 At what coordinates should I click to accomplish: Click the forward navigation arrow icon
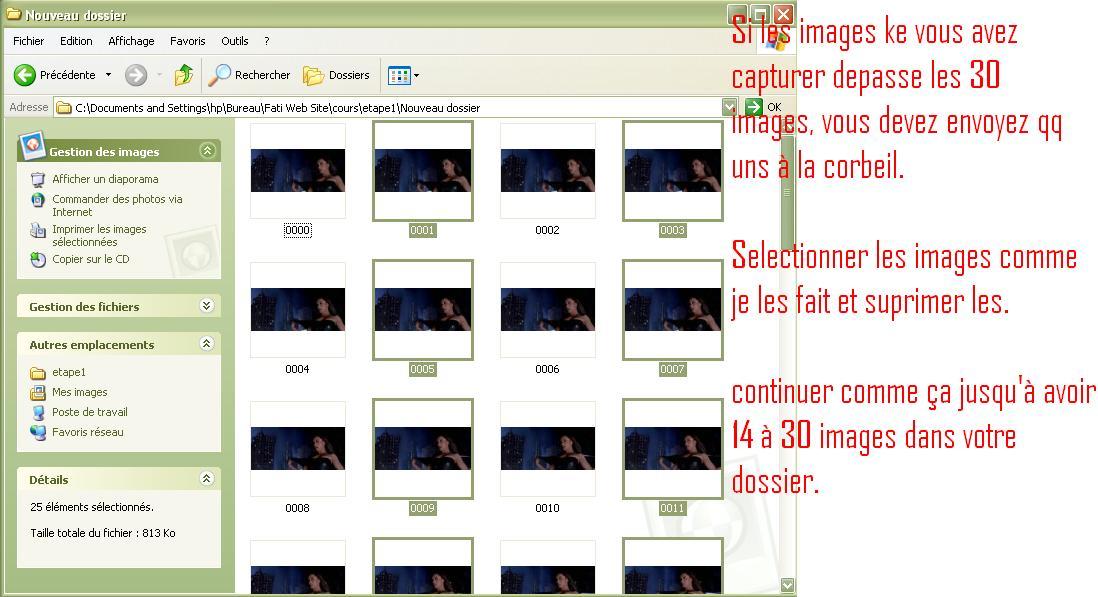tap(136, 75)
